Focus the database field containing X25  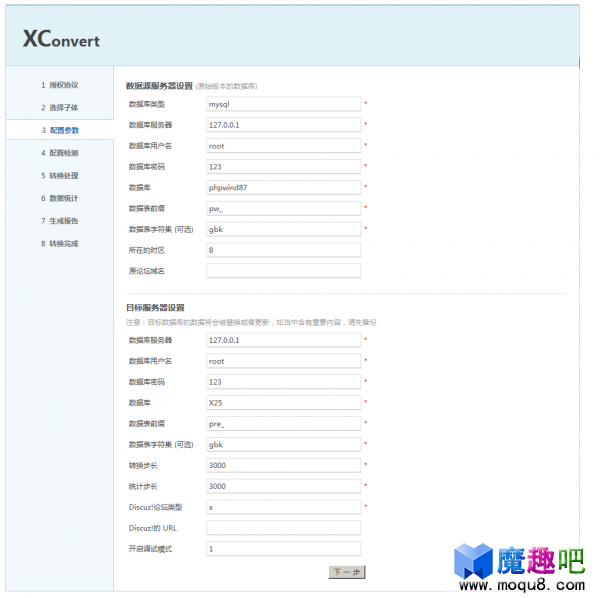coord(284,402)
